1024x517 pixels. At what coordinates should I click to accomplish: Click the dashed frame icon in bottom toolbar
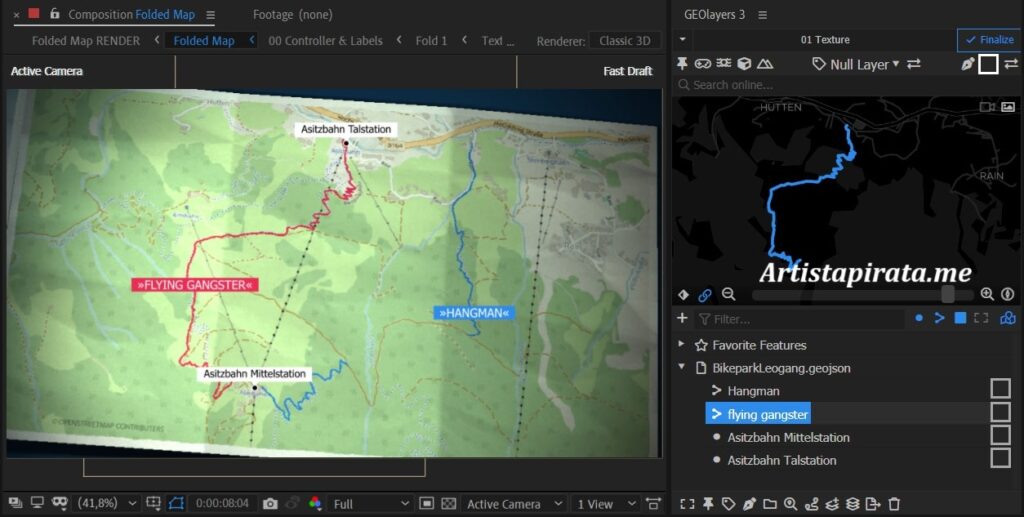687,503
